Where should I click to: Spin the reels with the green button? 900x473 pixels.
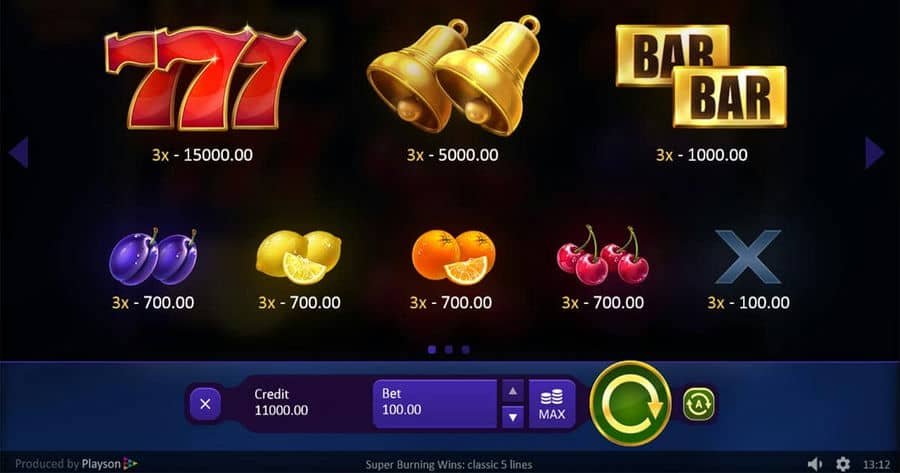(x=630, y=404)
